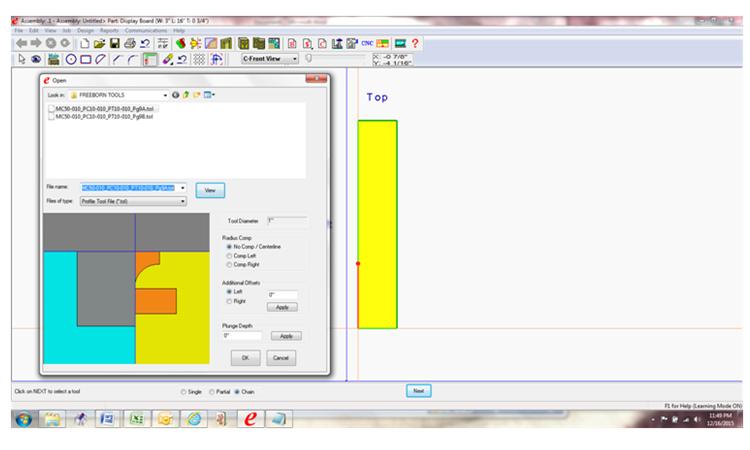Viewport: 750px width, 450px height.
Task: Click the View button in the dialog
Action: click(210, 189)
